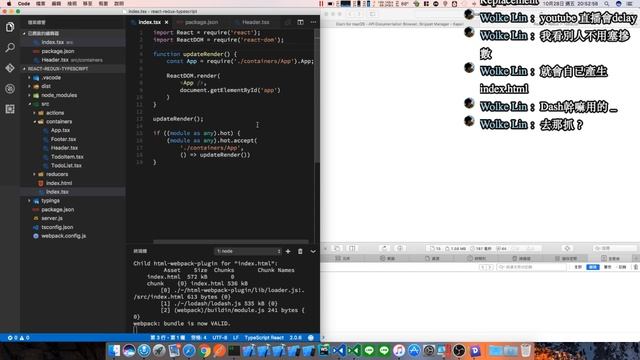Click the indentation size setting in status bar
Viewport: 640px width, 360px height.
(199, 338)
